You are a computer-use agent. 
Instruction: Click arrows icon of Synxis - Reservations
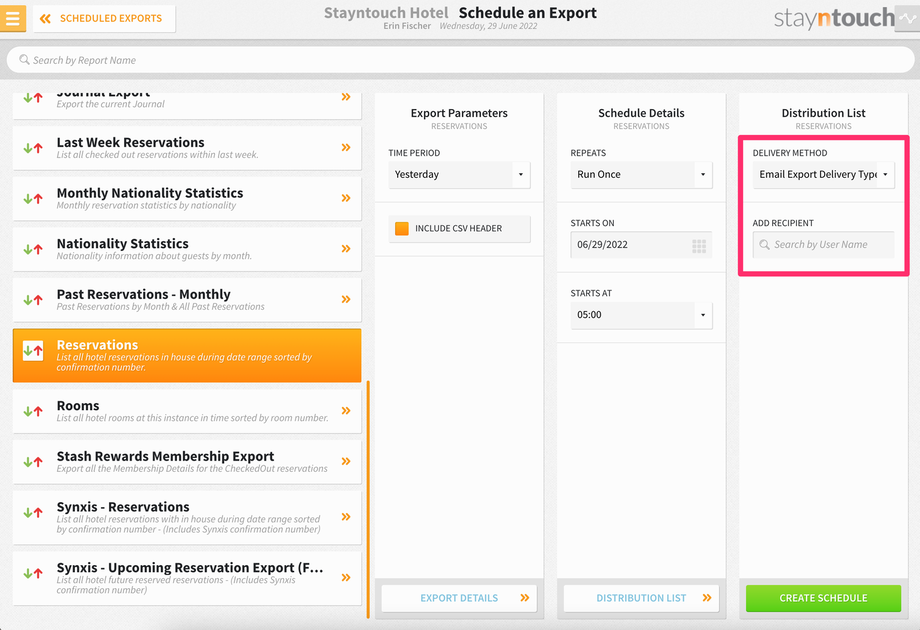coord(33,512)
